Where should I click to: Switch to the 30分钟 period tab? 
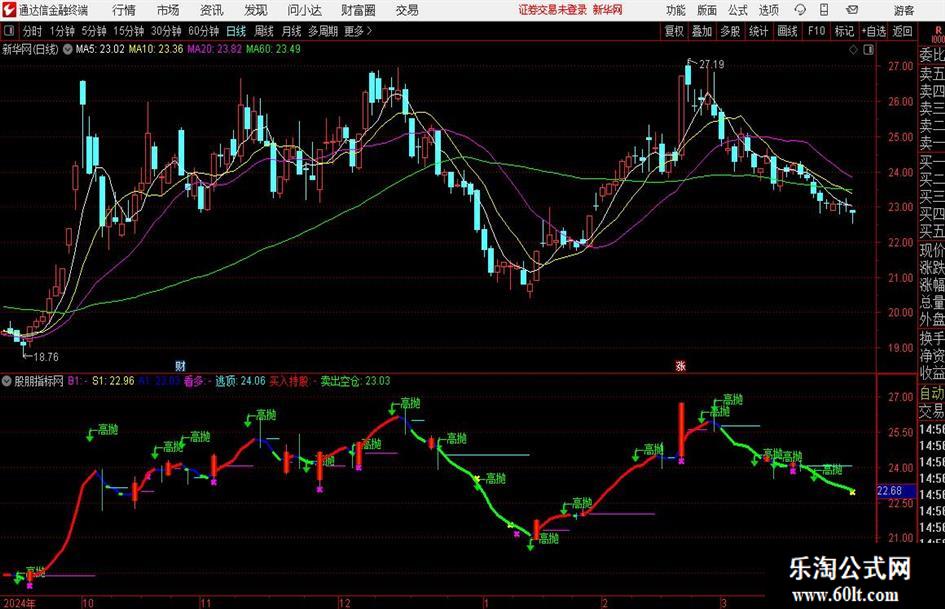[166, 31]
